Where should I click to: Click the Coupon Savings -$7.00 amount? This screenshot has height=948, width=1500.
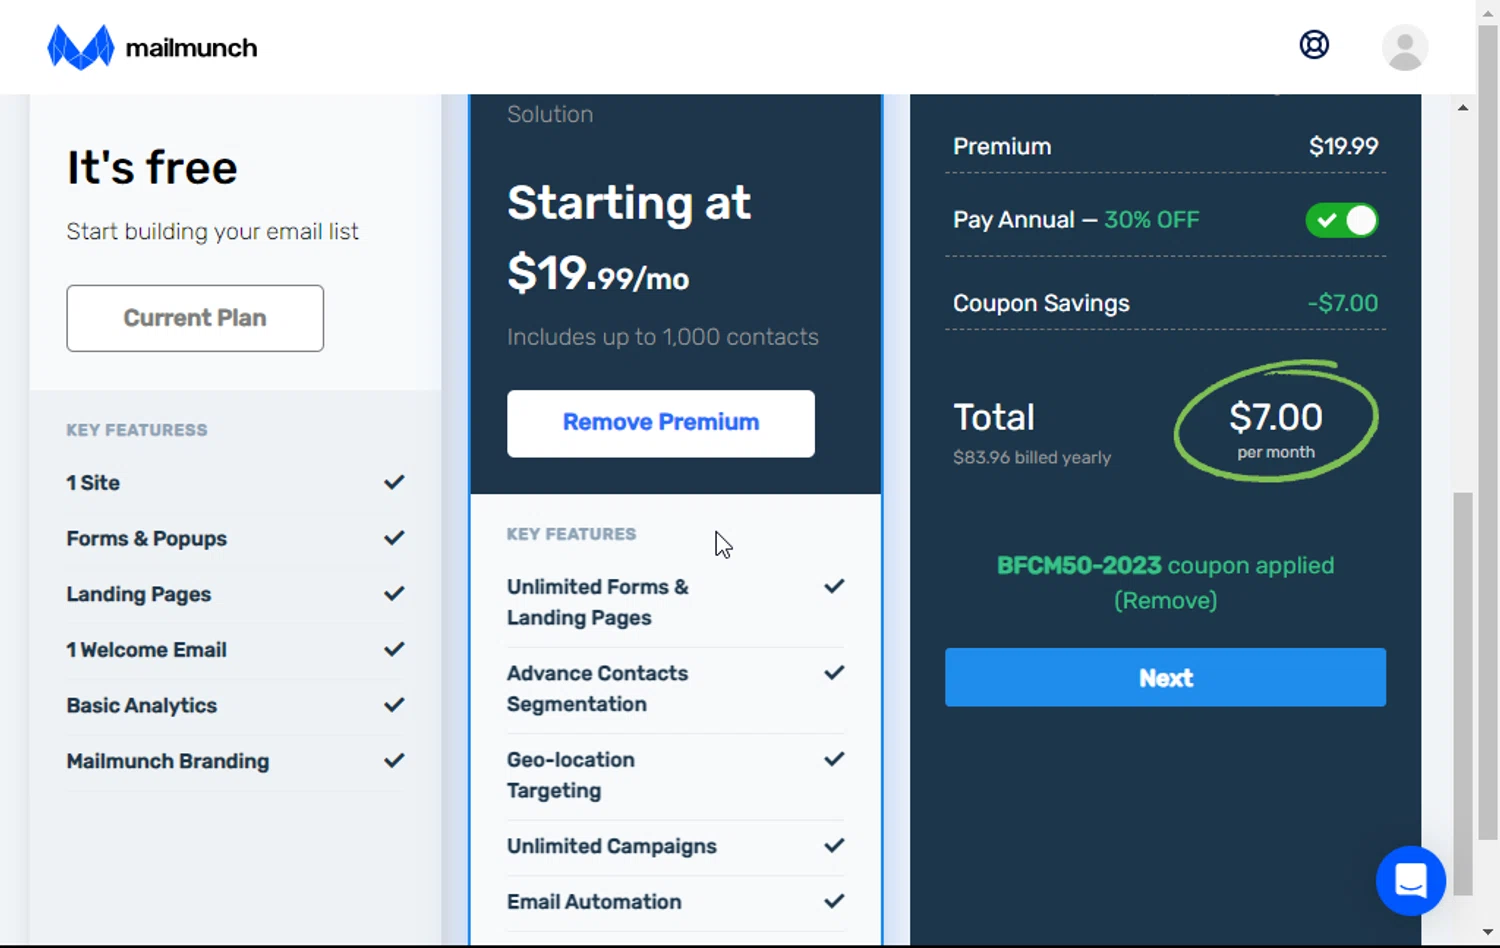pos(1343,303)
